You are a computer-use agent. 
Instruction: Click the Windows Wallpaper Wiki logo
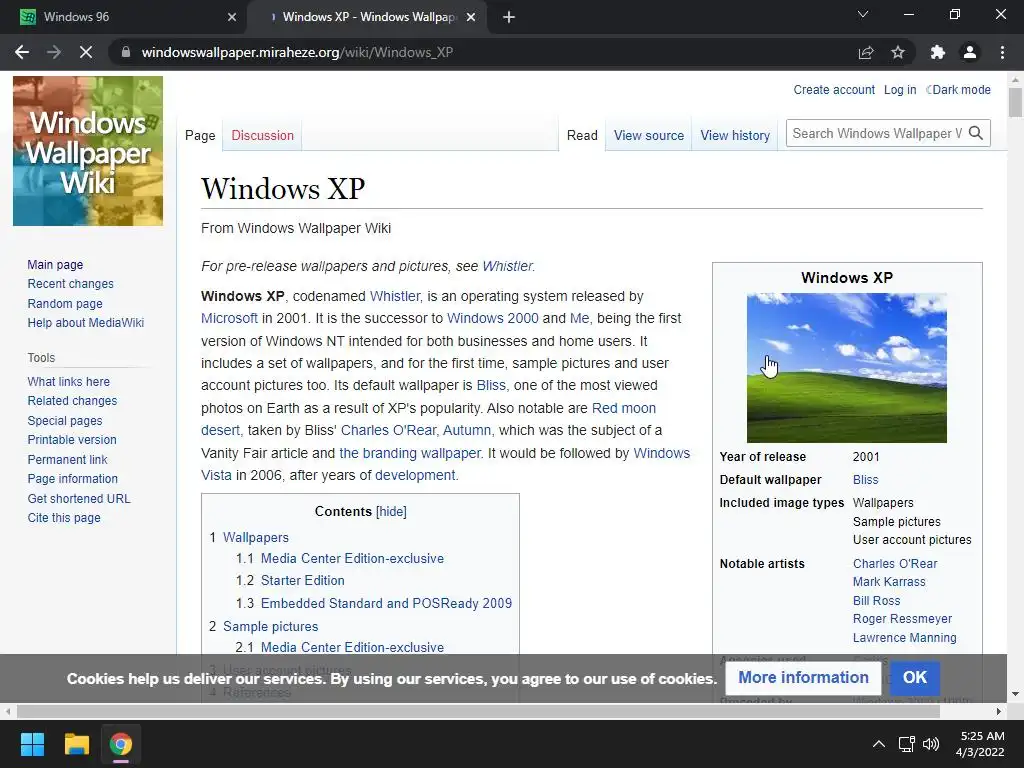[88, 151]
